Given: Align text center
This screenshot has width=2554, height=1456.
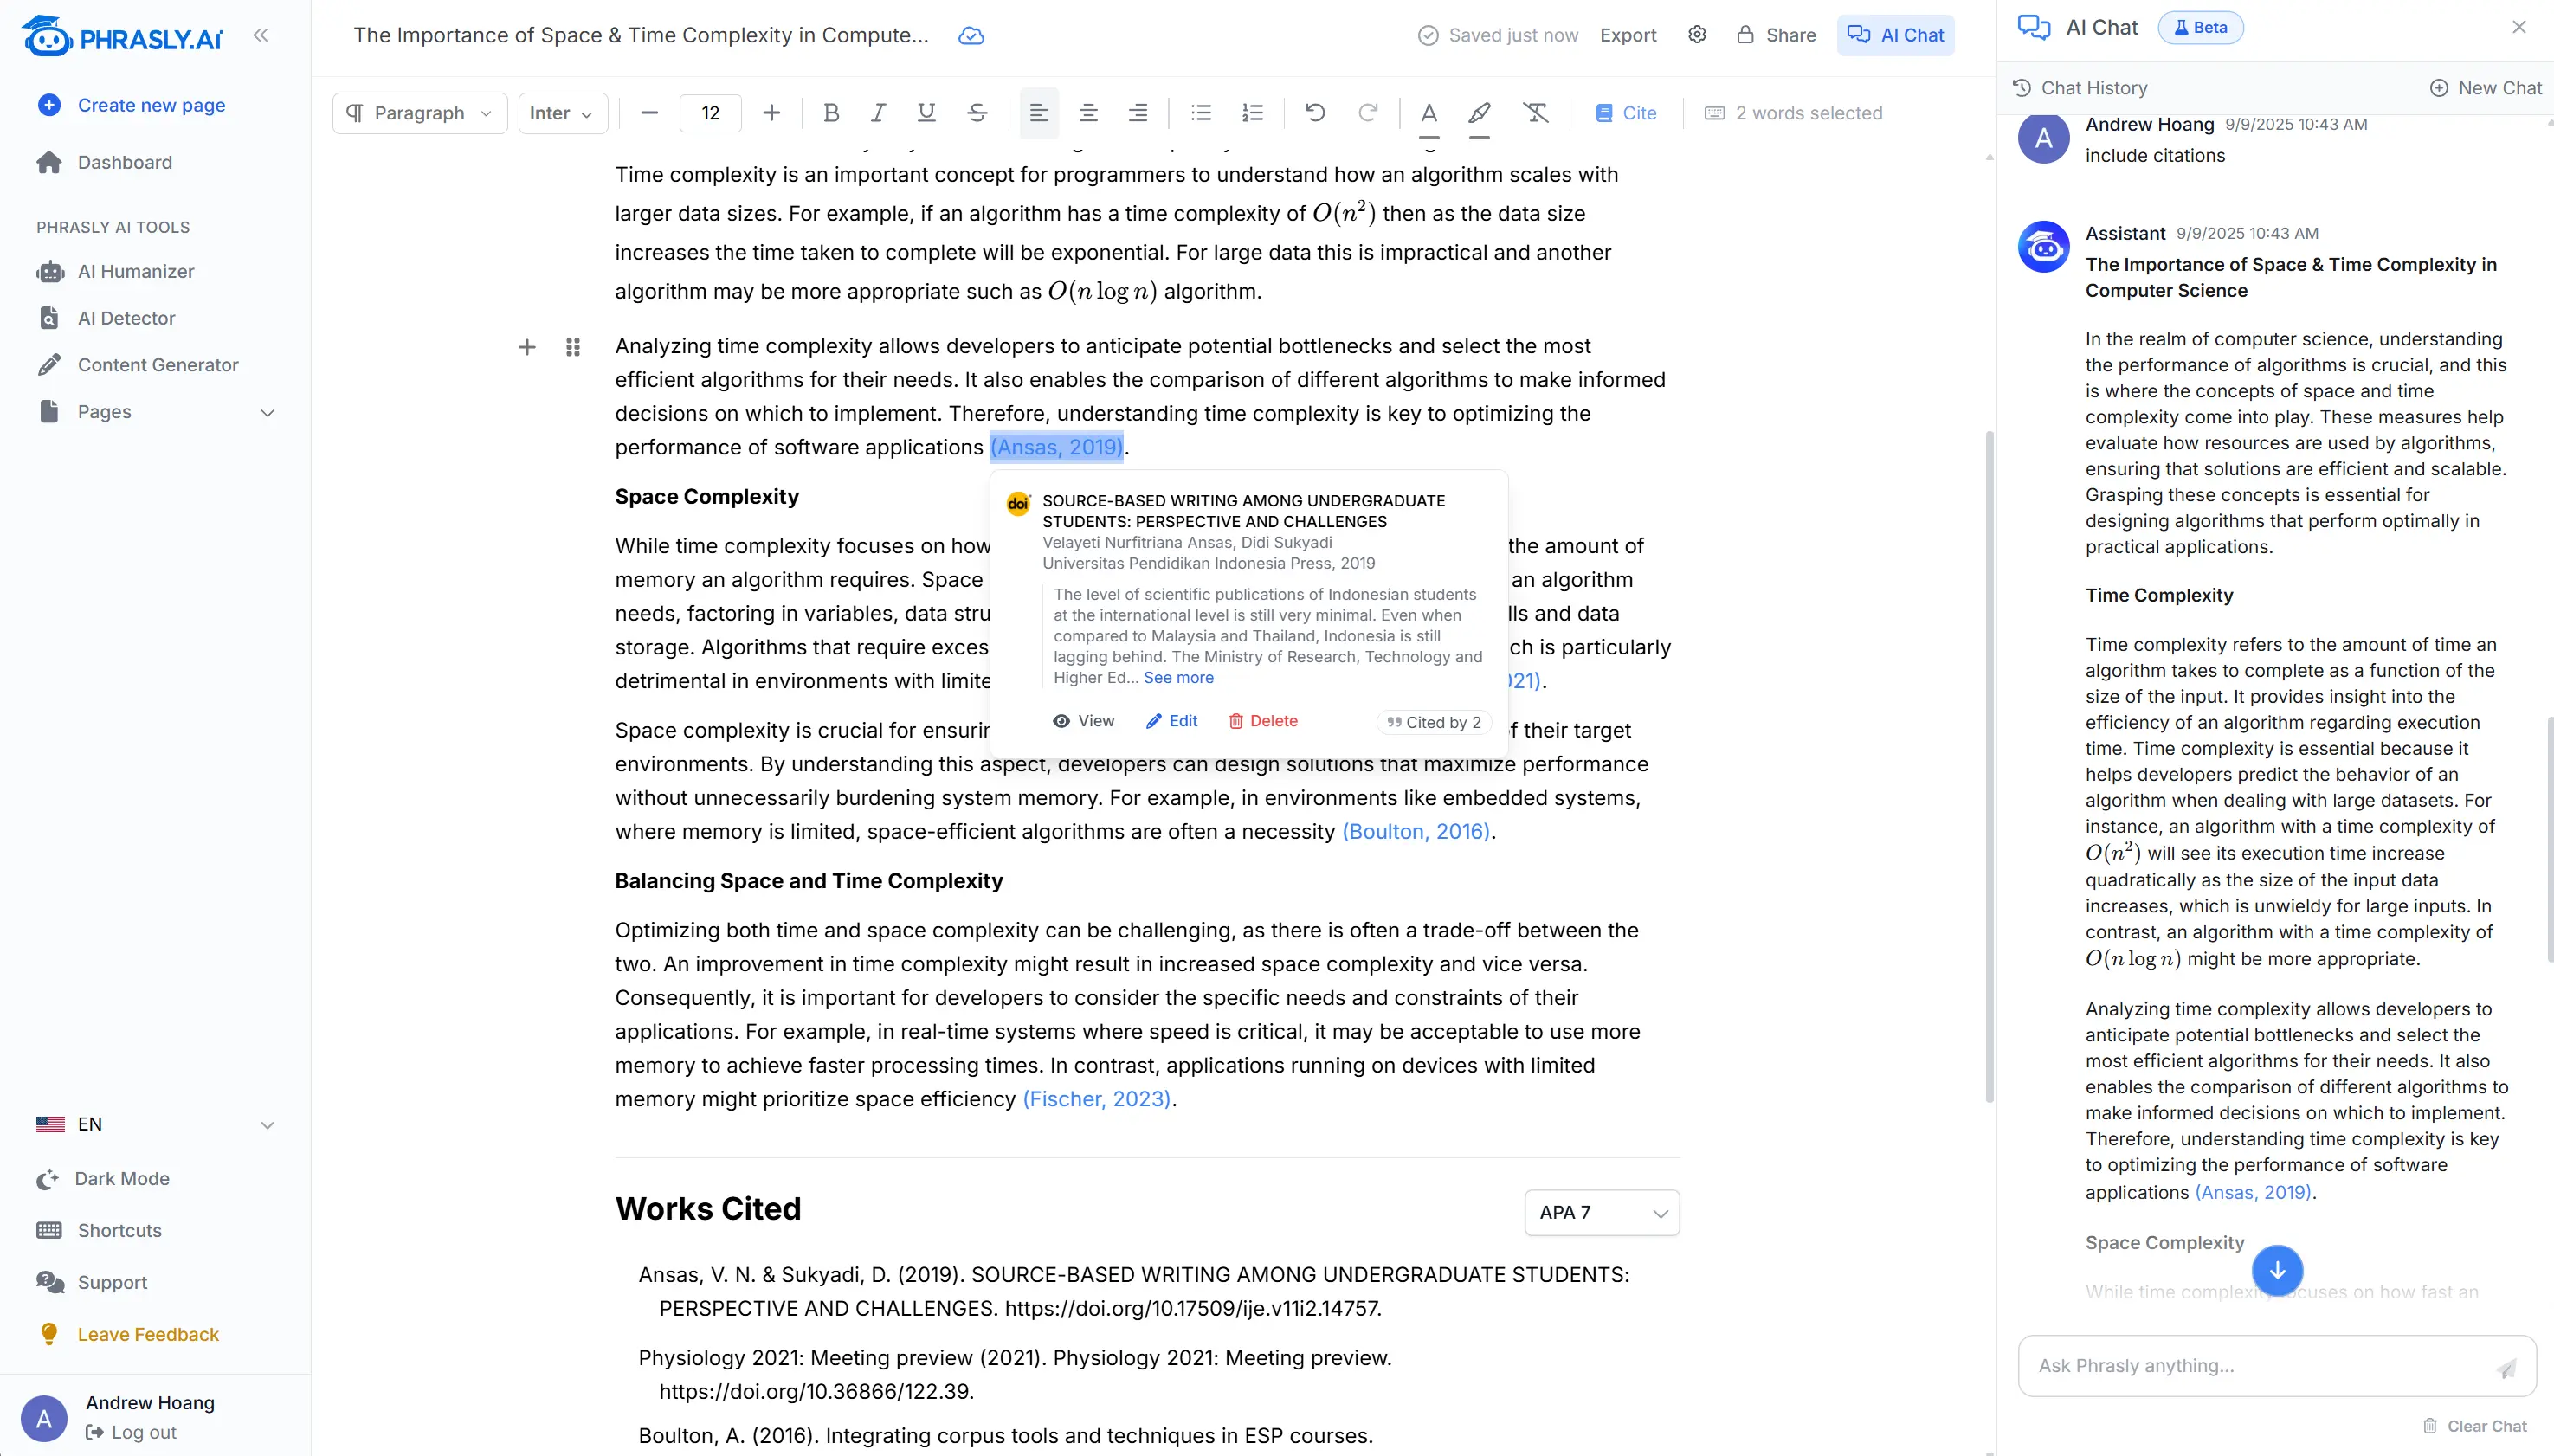Looking at the screenshot, I should [x=1088, y=113].
